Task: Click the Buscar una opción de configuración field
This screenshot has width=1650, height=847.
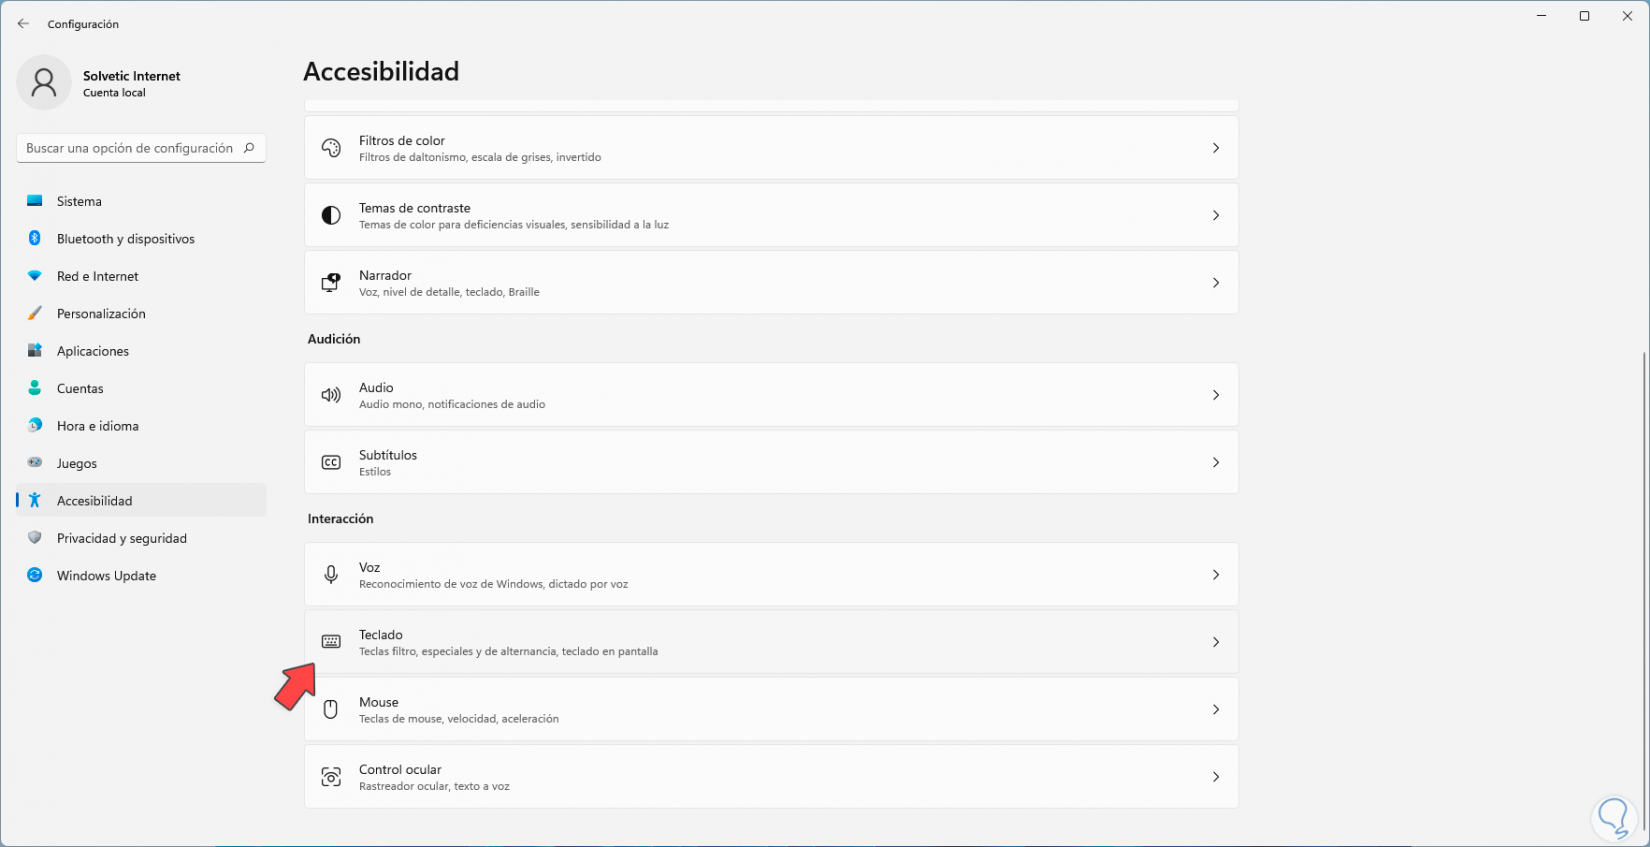Action: pos(130,148)
